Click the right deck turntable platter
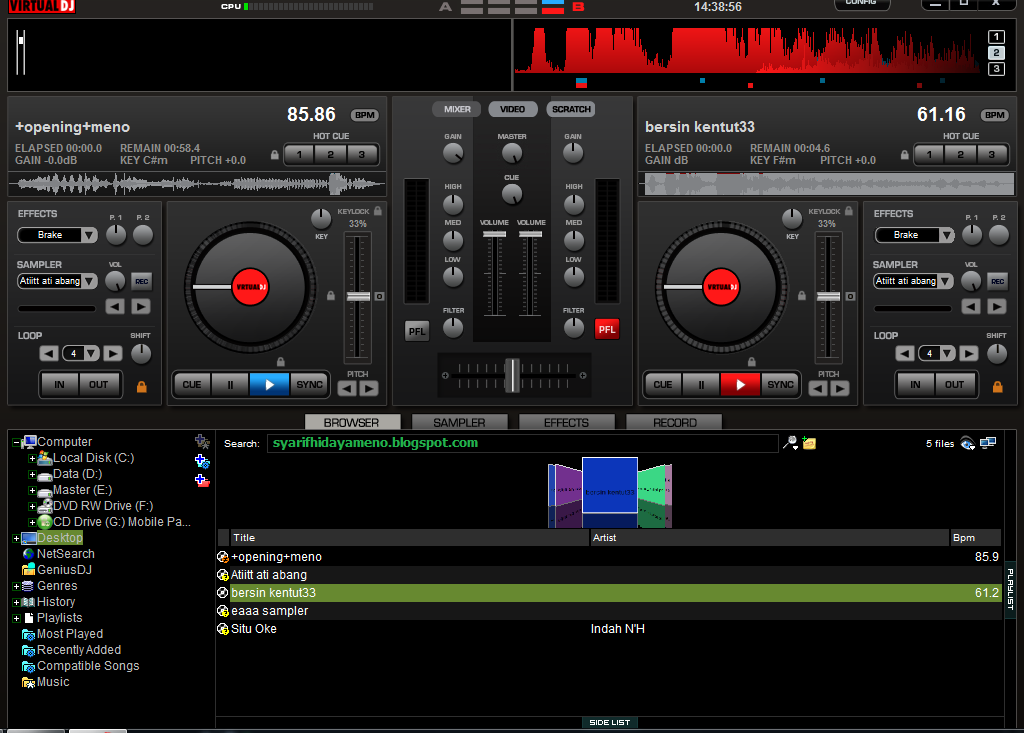This screenshot has height=733, width=1024. click(721, 287)
